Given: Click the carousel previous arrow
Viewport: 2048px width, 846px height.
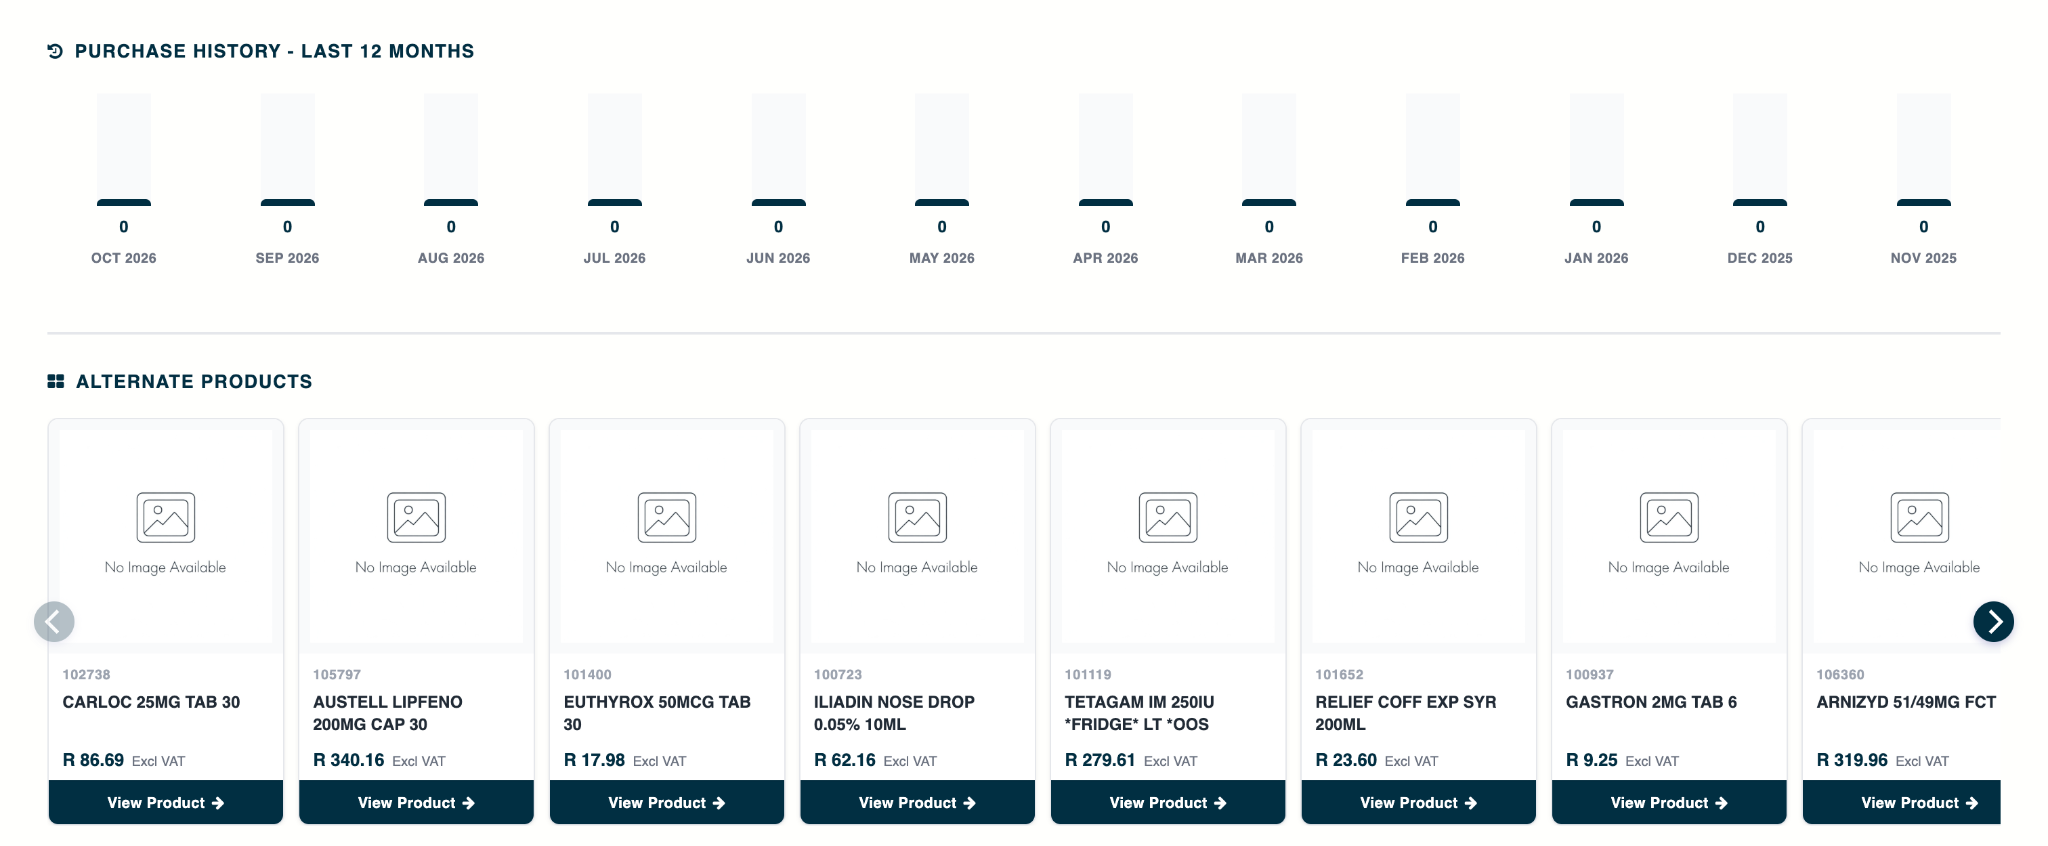Looking at the screenshot, I should [x=54, y=622].
